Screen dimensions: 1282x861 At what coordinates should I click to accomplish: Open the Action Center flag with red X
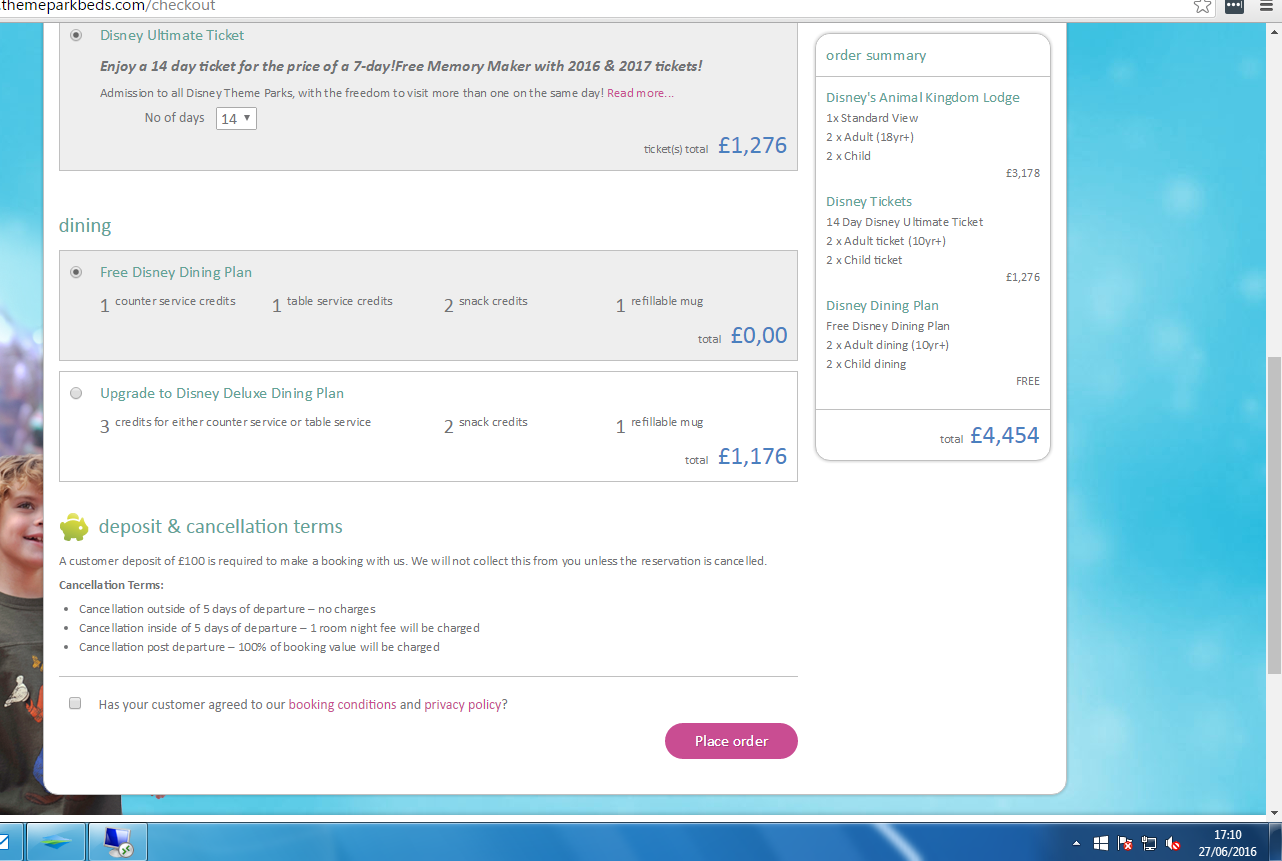point(1125,843)
